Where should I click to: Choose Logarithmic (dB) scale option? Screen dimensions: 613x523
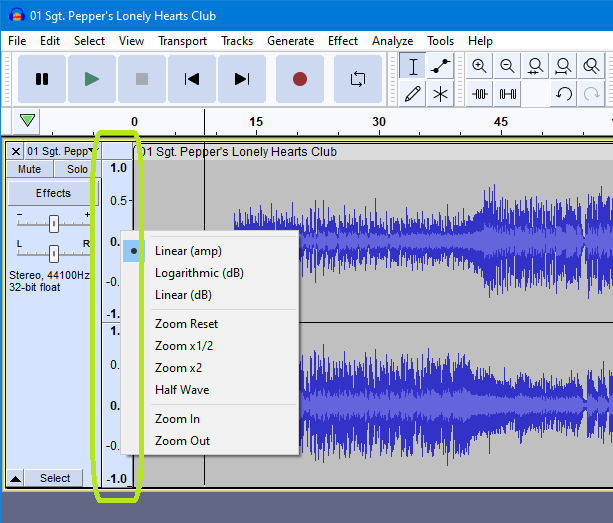210,273
